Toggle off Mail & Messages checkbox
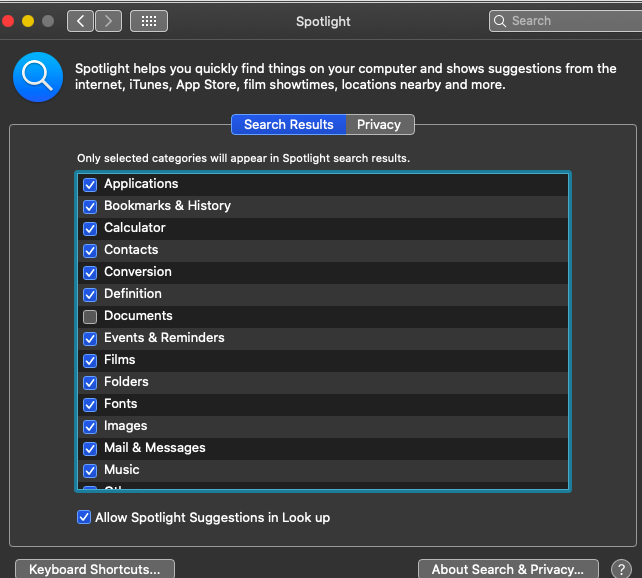 pyautogui.click(x=90, y=449)
